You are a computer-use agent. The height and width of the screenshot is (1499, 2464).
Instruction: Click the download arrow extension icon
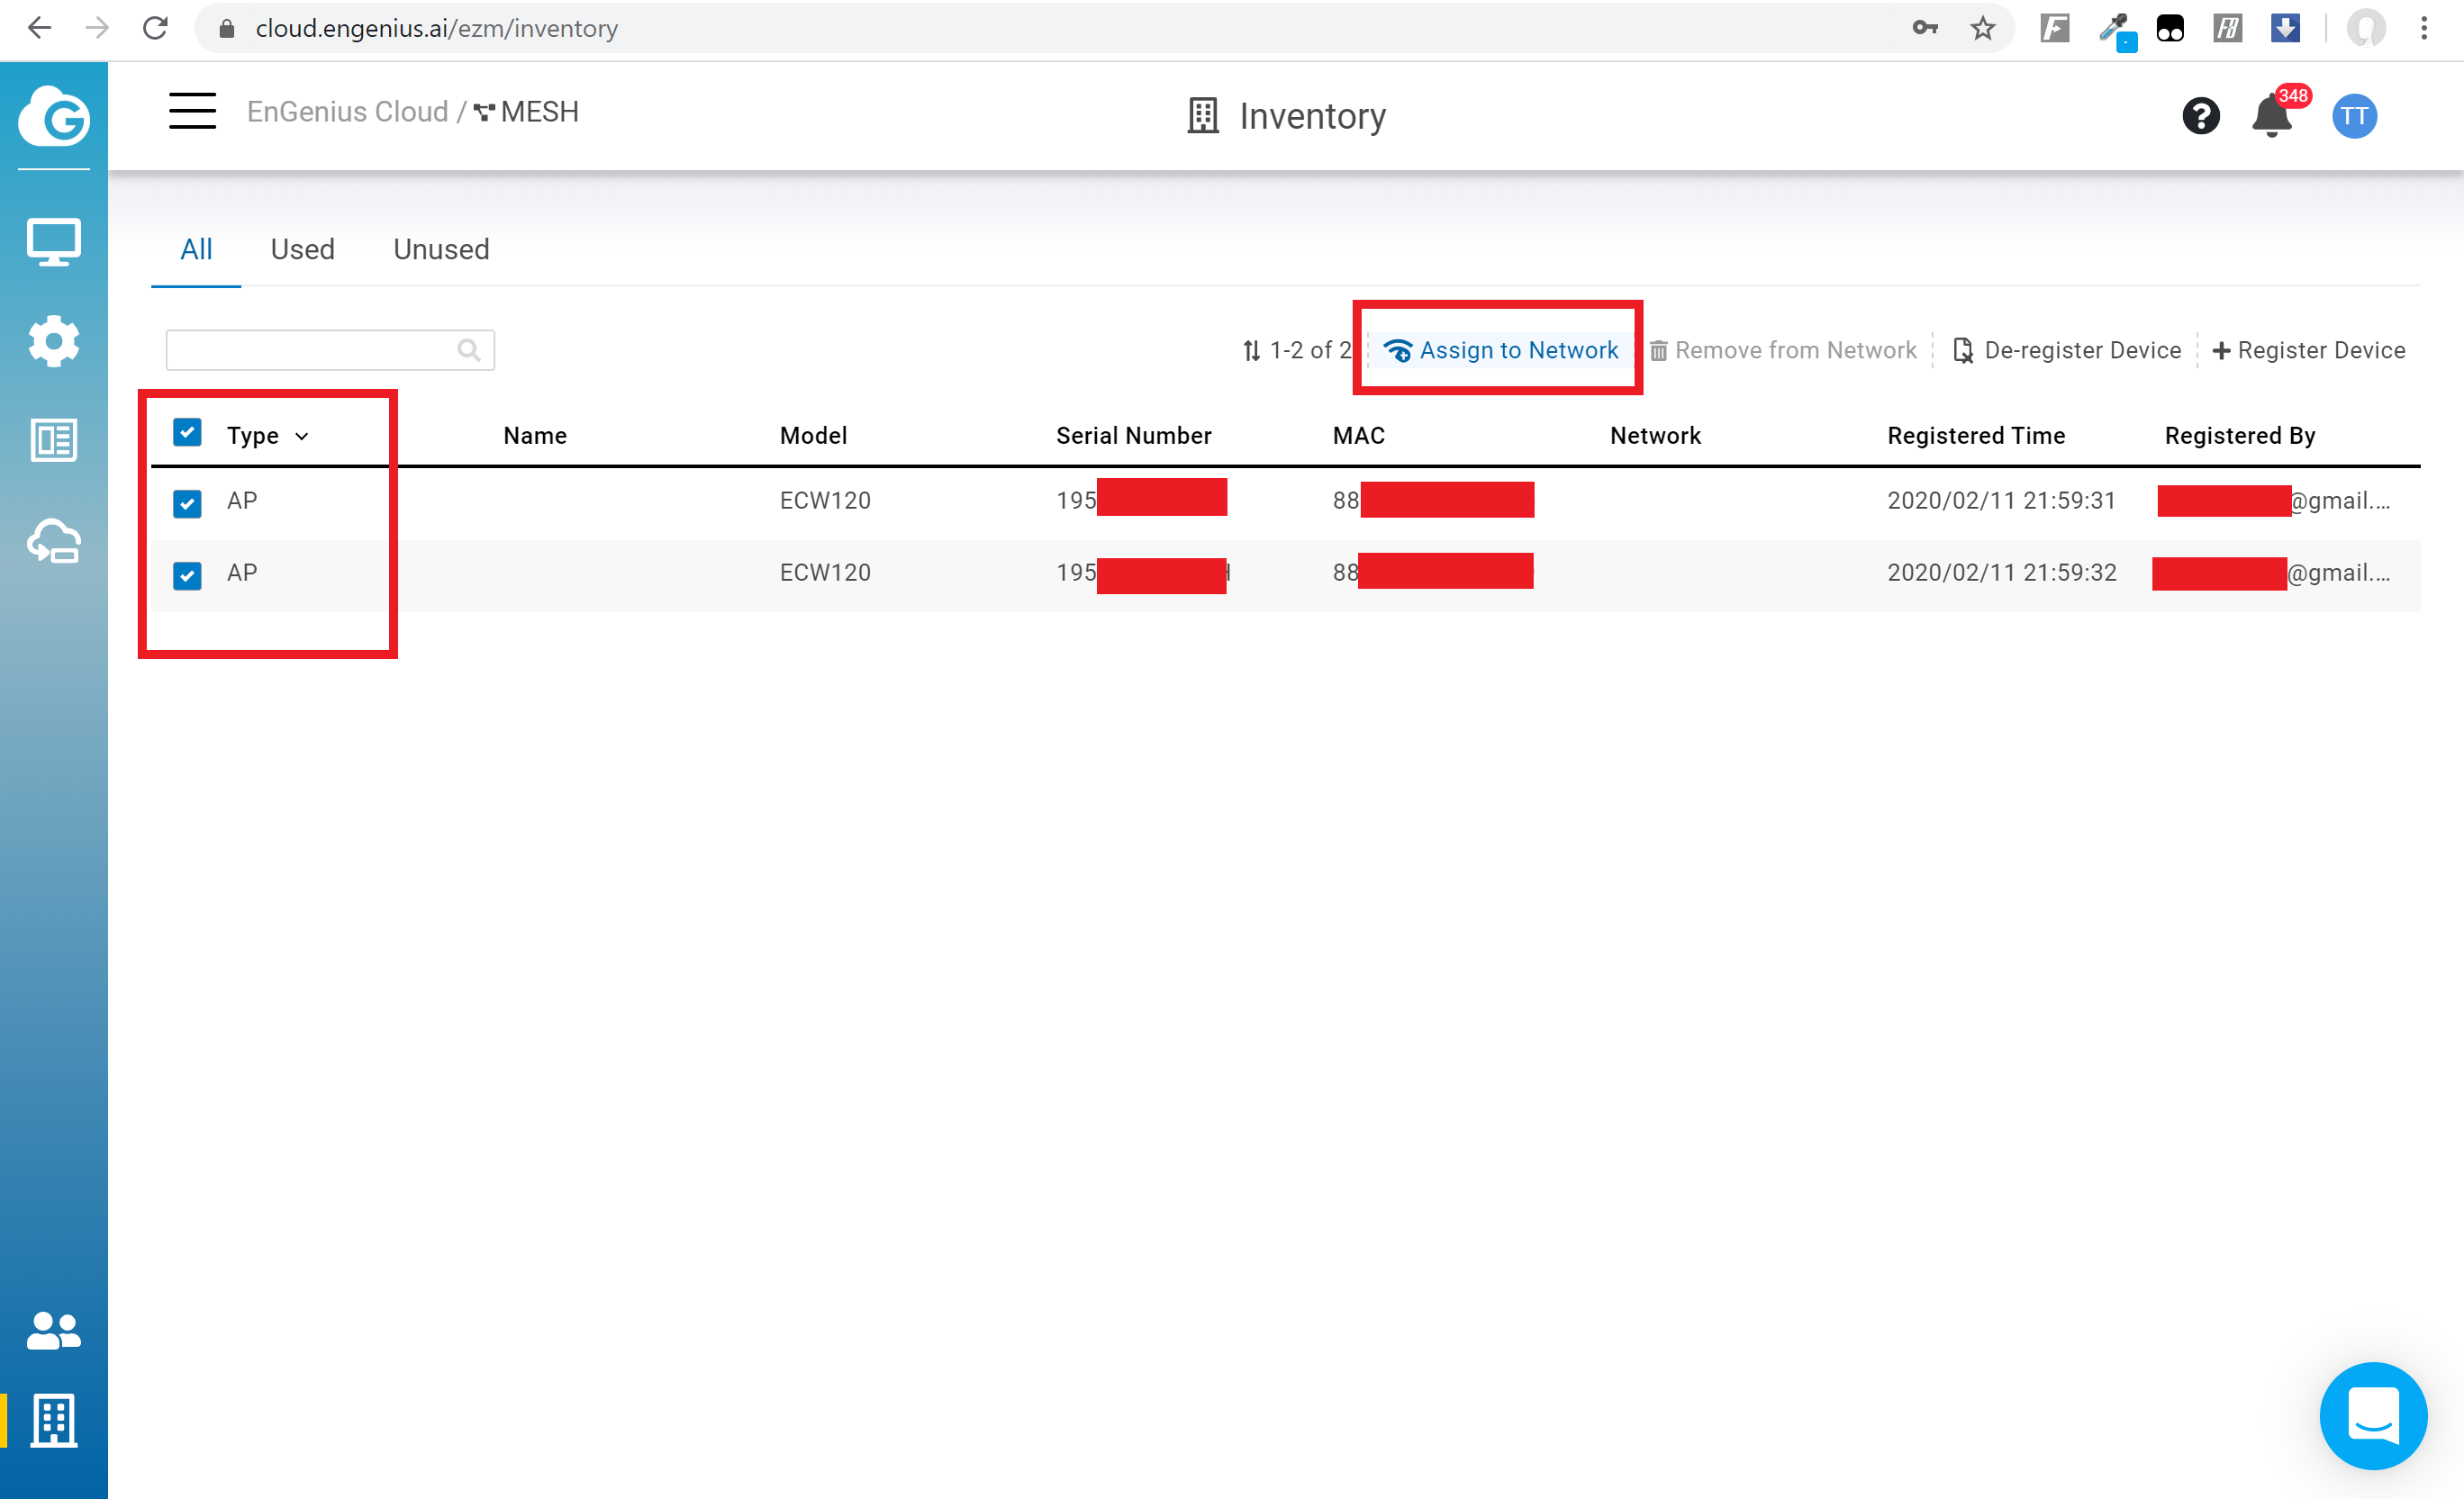(2285, 28)
